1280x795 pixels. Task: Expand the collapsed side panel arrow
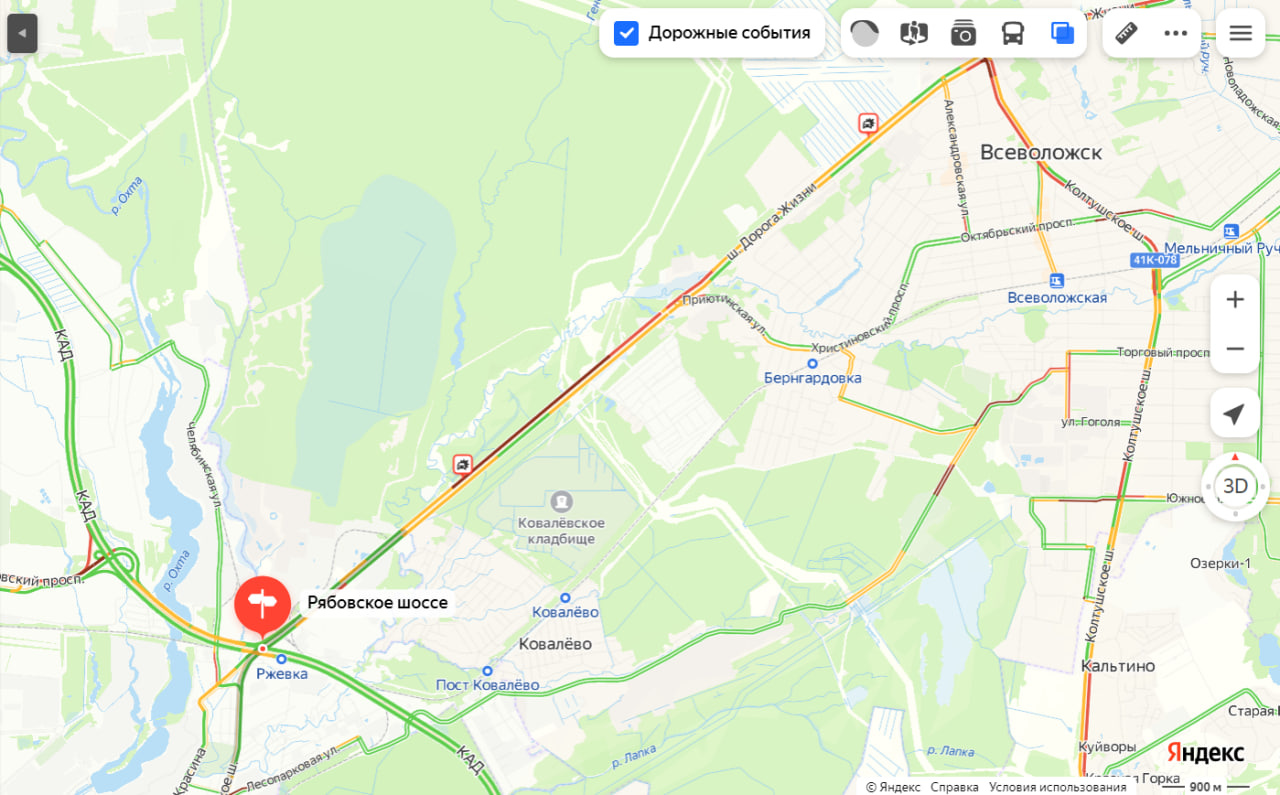pyautogui.click(x=22, y=33)
